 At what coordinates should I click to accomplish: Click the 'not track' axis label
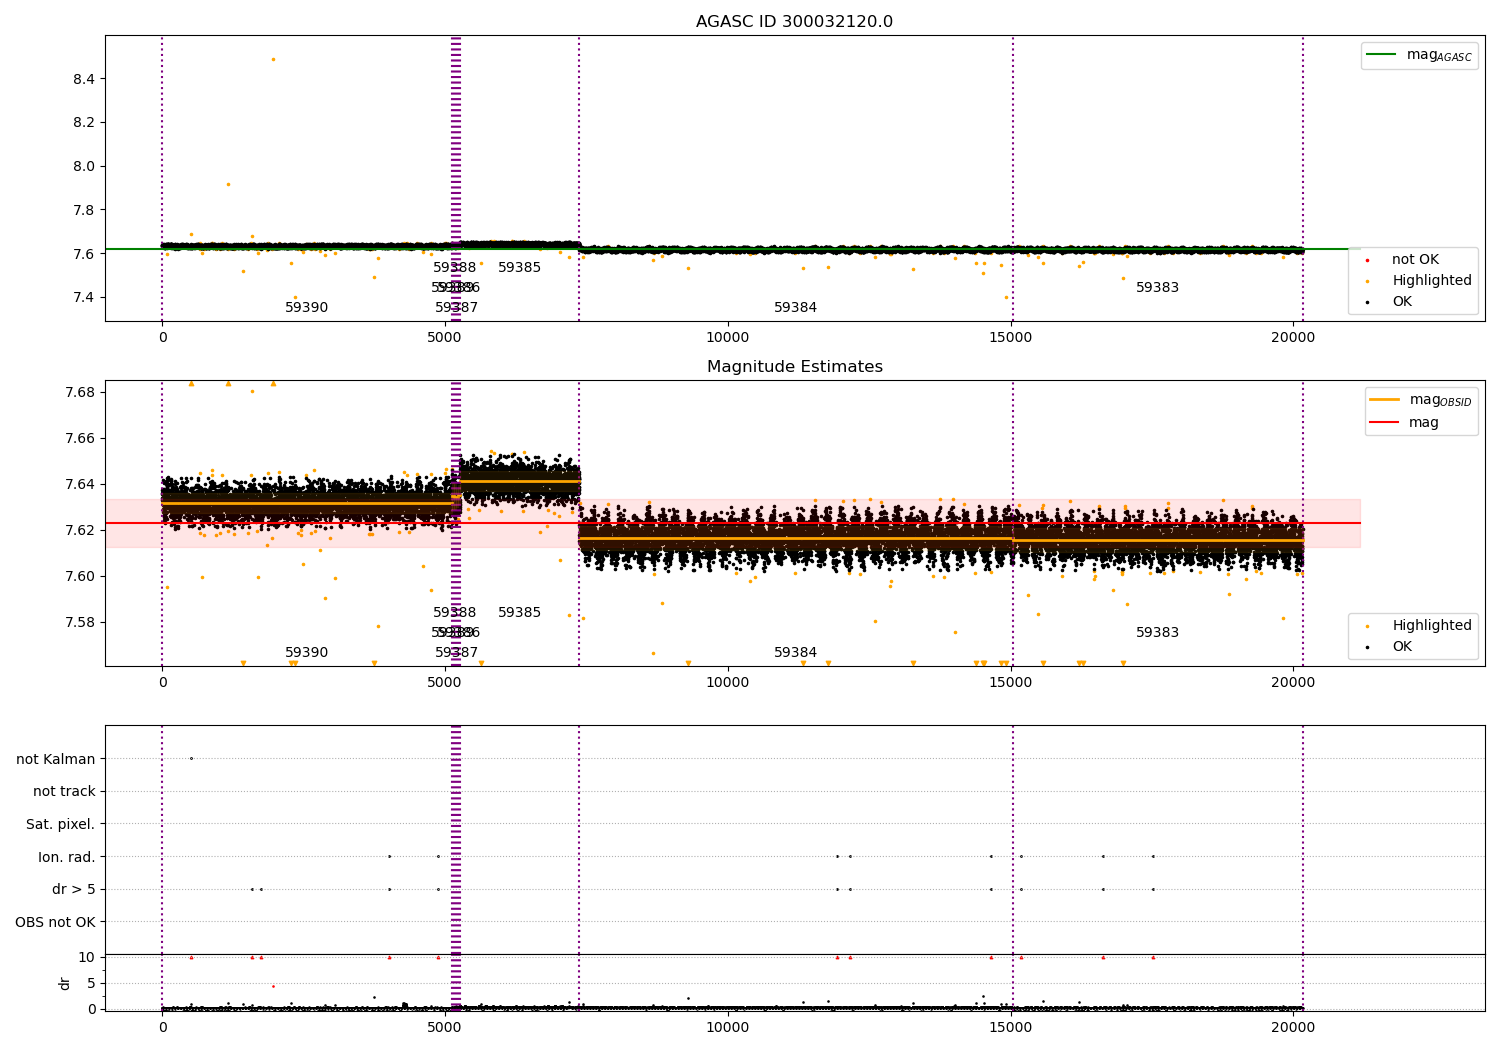(64, 791)
